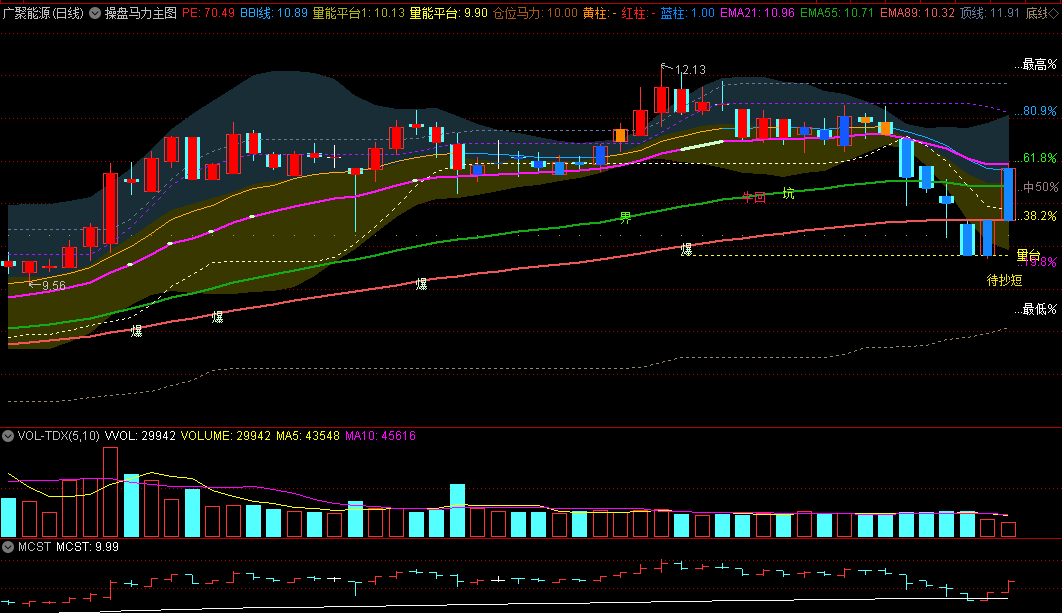Click the candlestick under the 12.13 marker
1062x613 pixels.
pyautogui.click(x=662, y=100)
